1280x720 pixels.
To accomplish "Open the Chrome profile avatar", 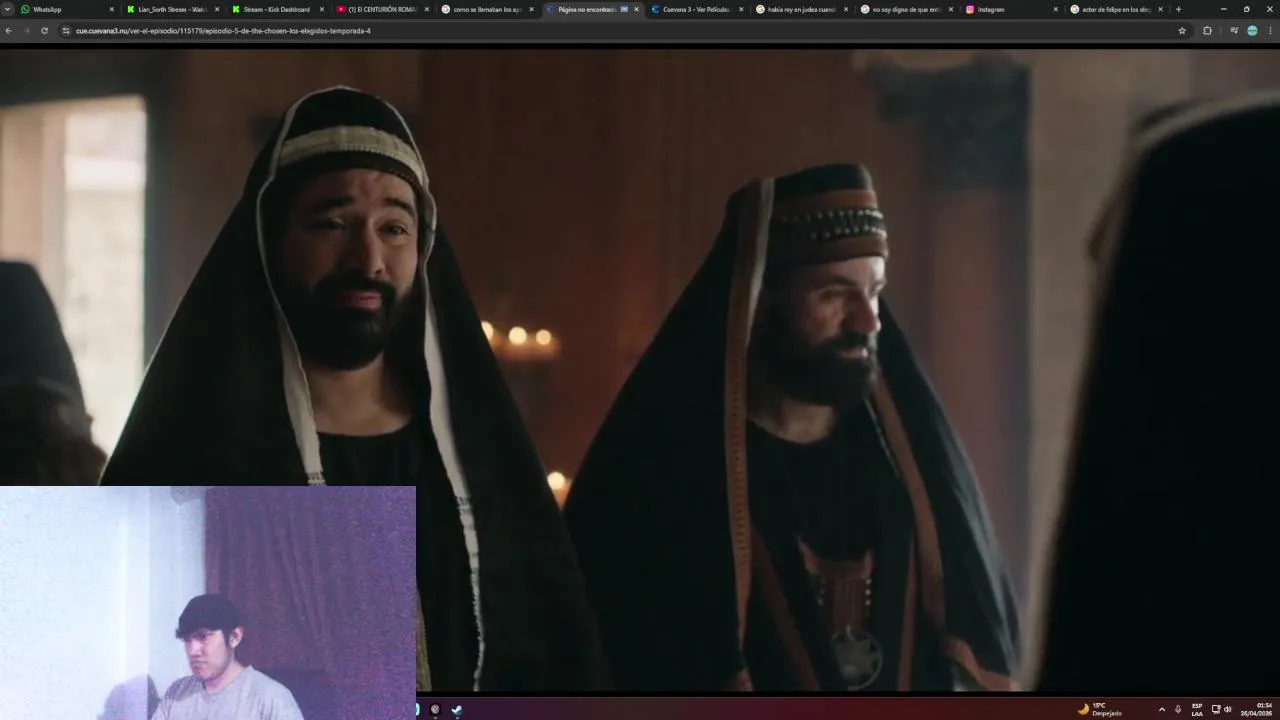I will (x=1252, y=31).
